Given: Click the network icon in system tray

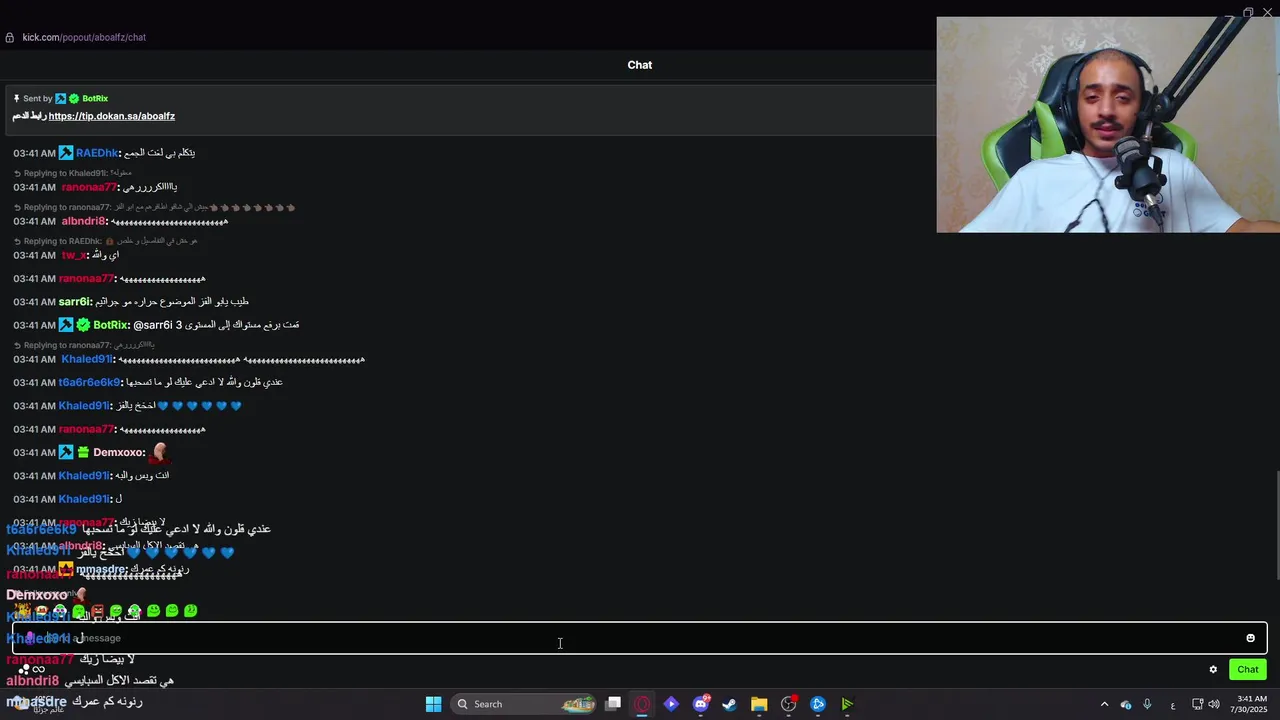Looking at the screenshot, I should click(1197, 704).
